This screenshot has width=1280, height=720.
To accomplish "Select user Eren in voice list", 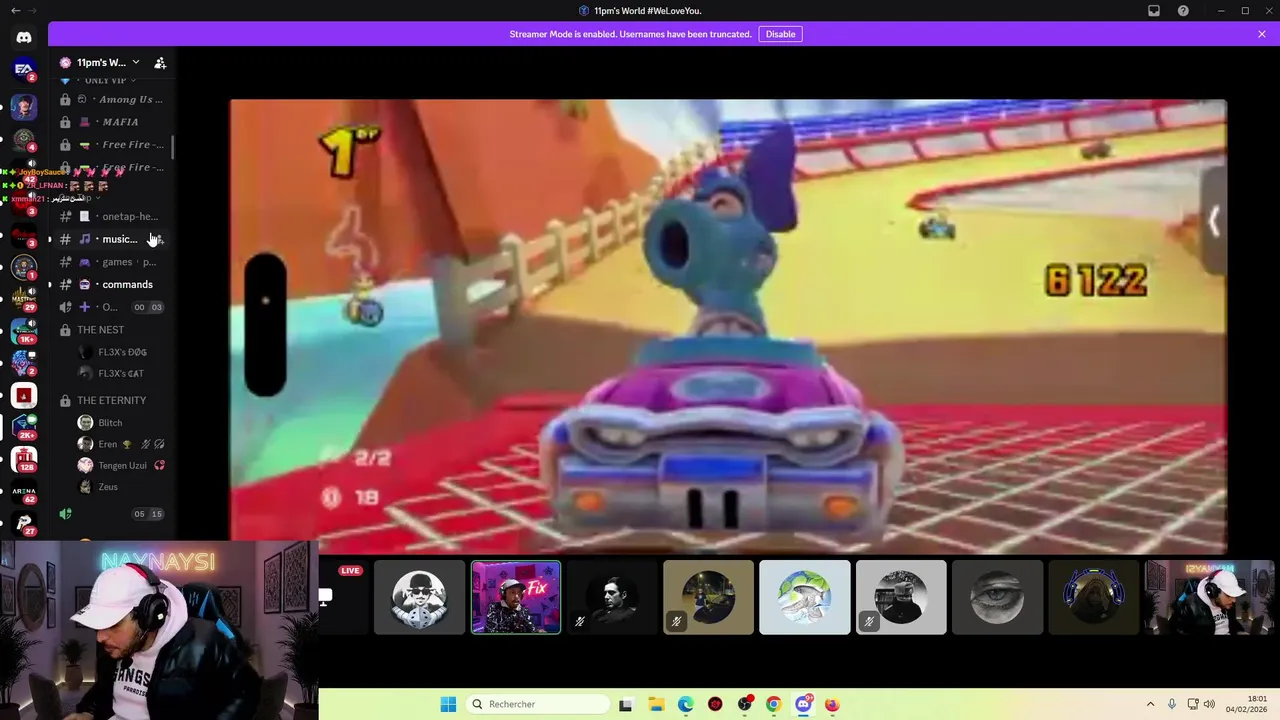I will point(120,444).
